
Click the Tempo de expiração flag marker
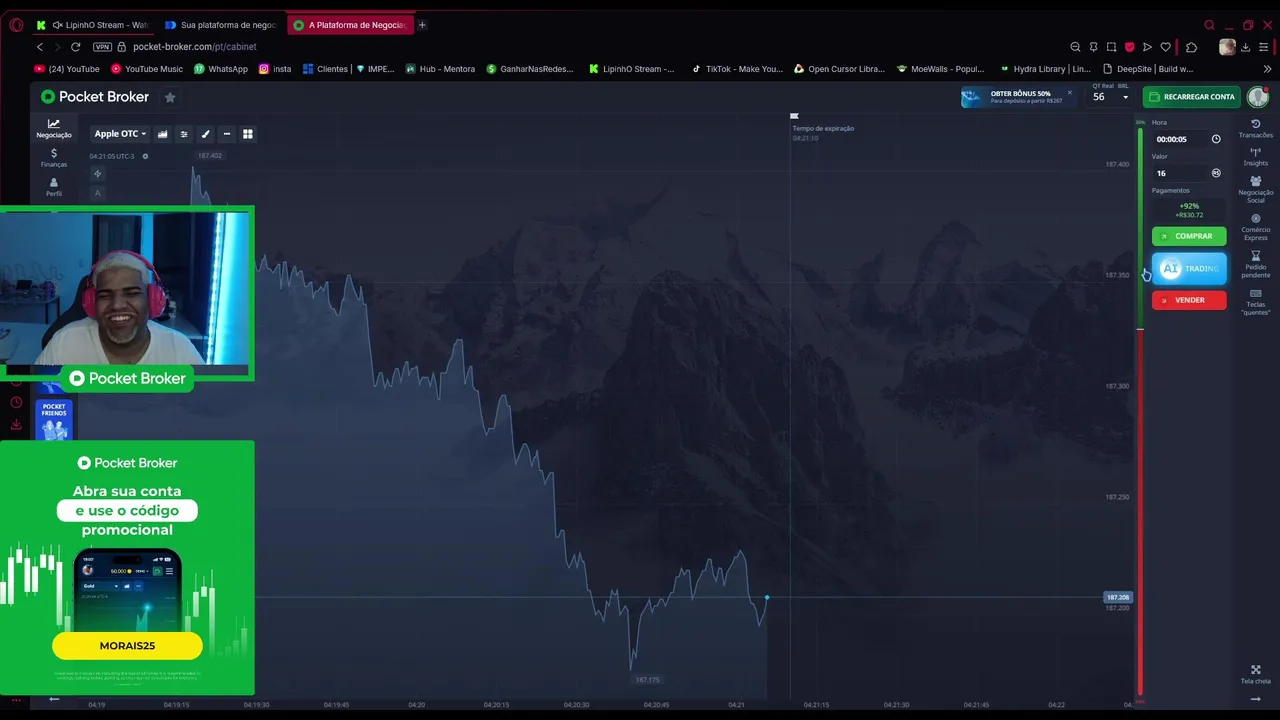tap(794, 117)
